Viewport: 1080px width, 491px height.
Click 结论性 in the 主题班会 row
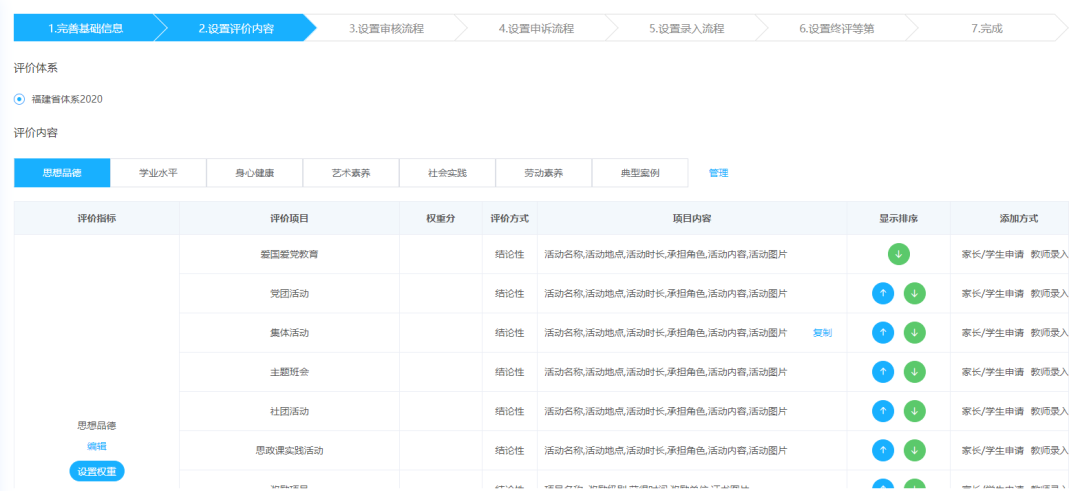click(x=510, y=372)
